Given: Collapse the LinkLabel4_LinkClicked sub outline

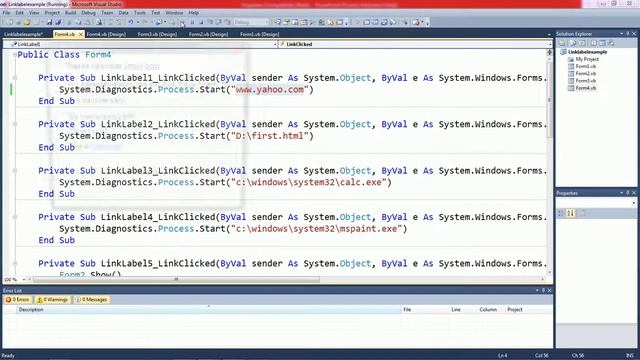Looking at the screenshot, I should [x=15, y=217].
